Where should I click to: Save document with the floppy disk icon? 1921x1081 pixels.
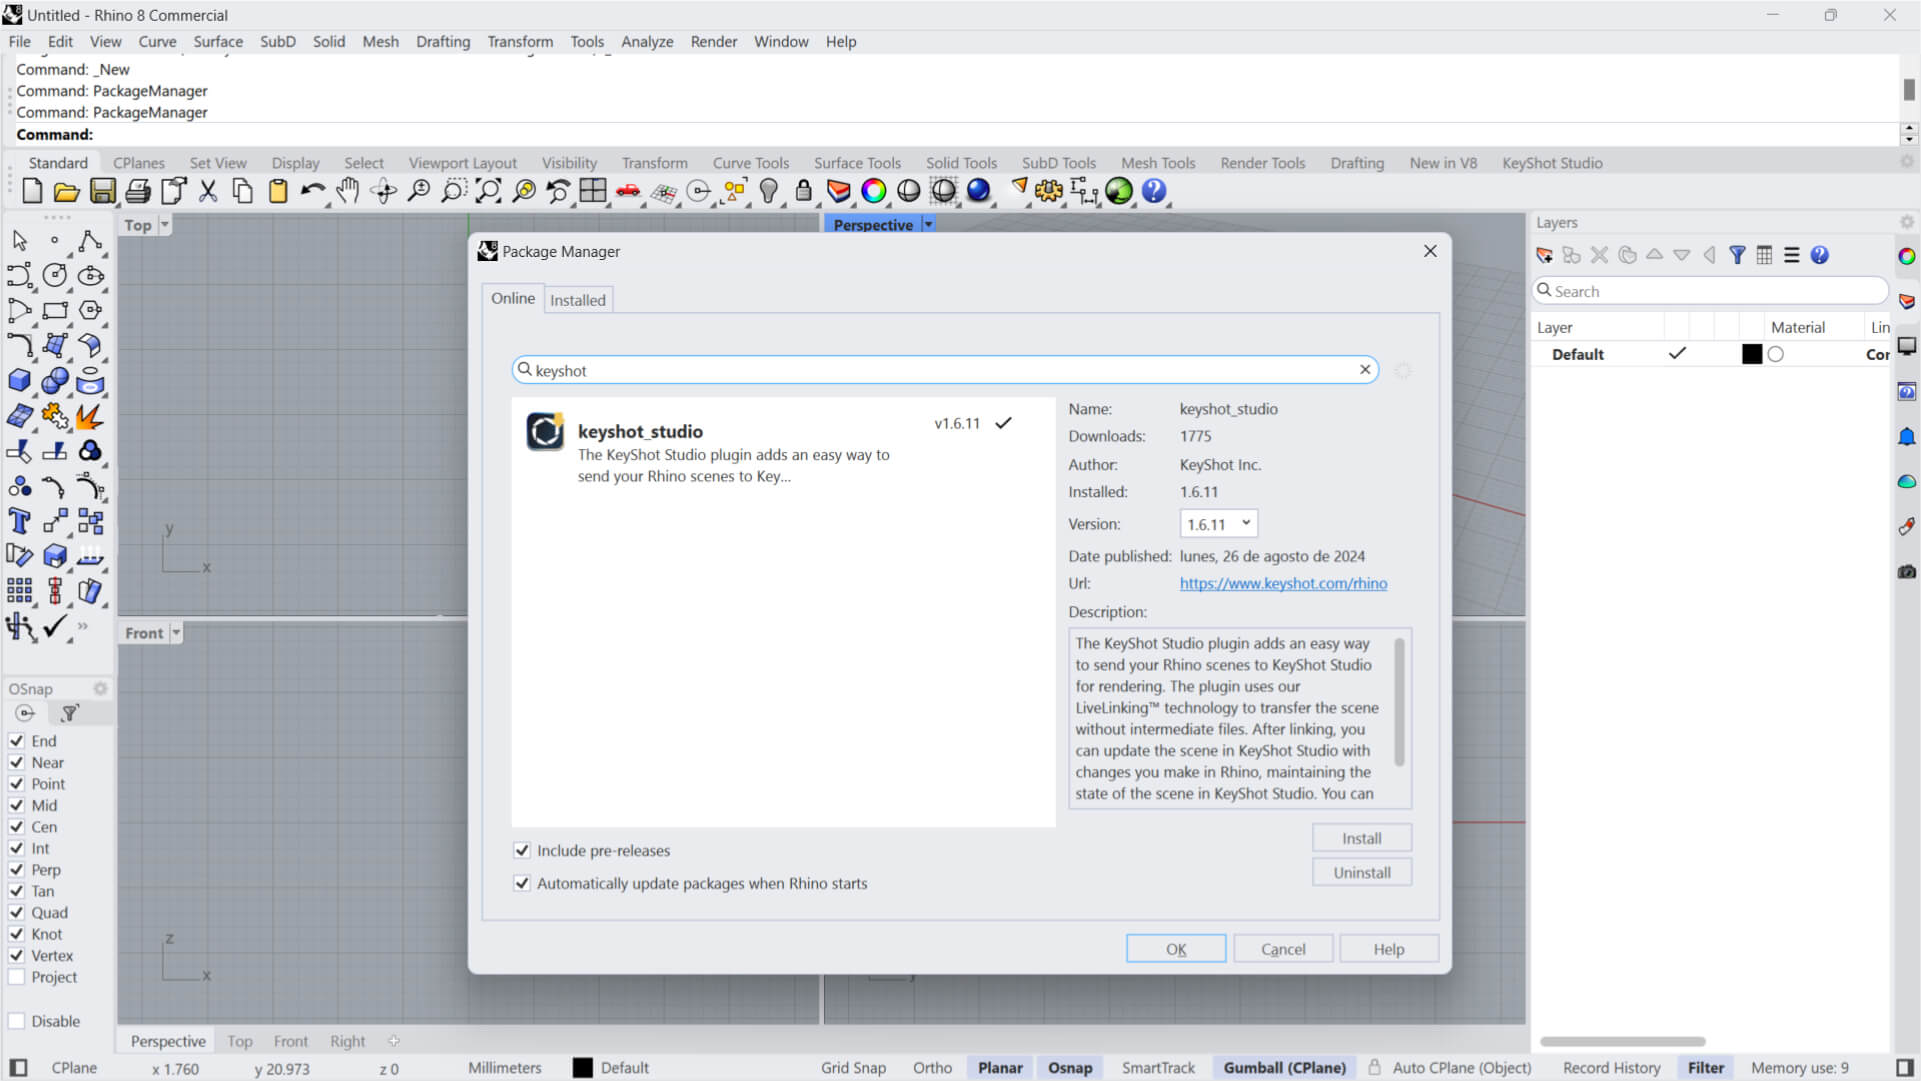coord(103,191)
